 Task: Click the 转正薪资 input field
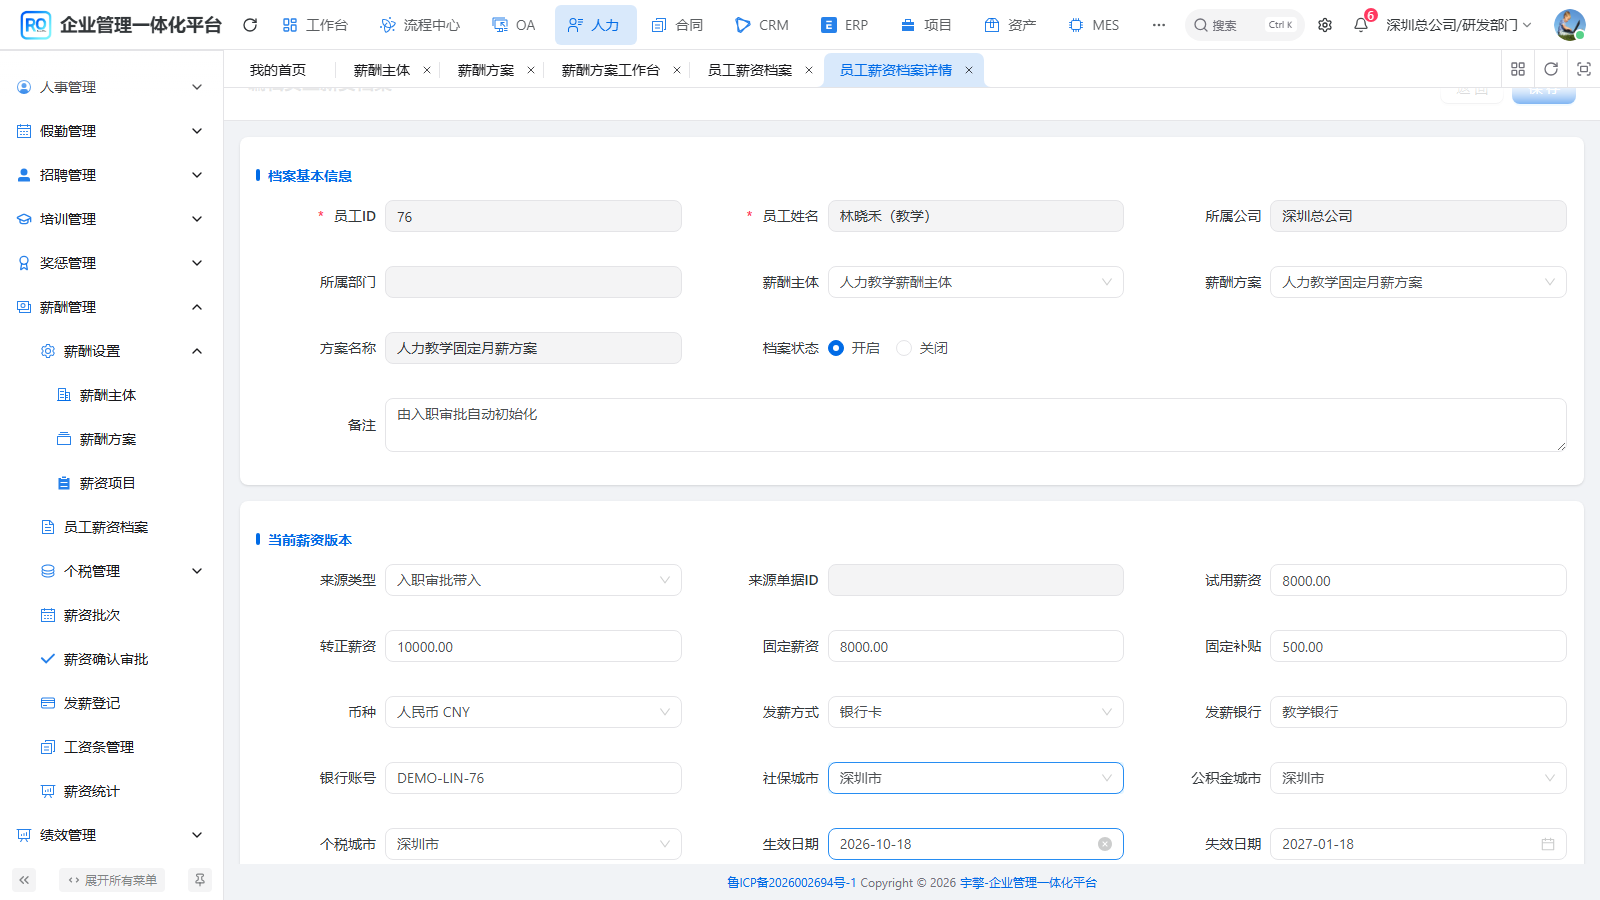point(533,646)
